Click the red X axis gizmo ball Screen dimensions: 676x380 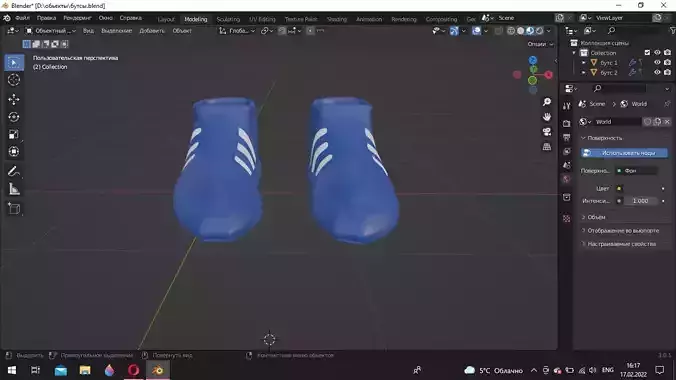point(548,75)
